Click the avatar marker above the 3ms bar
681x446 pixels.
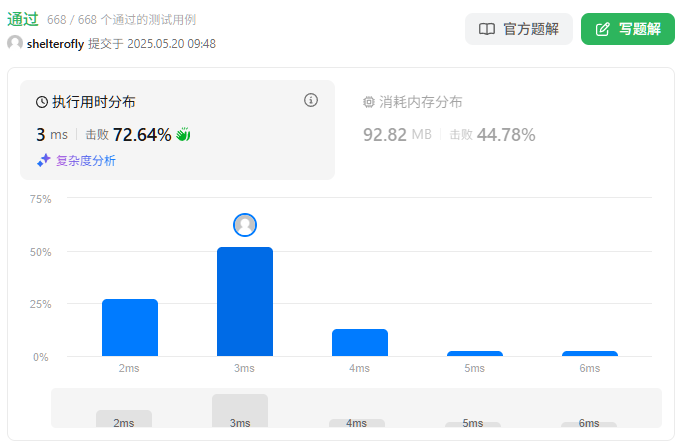tap(245, 225)
